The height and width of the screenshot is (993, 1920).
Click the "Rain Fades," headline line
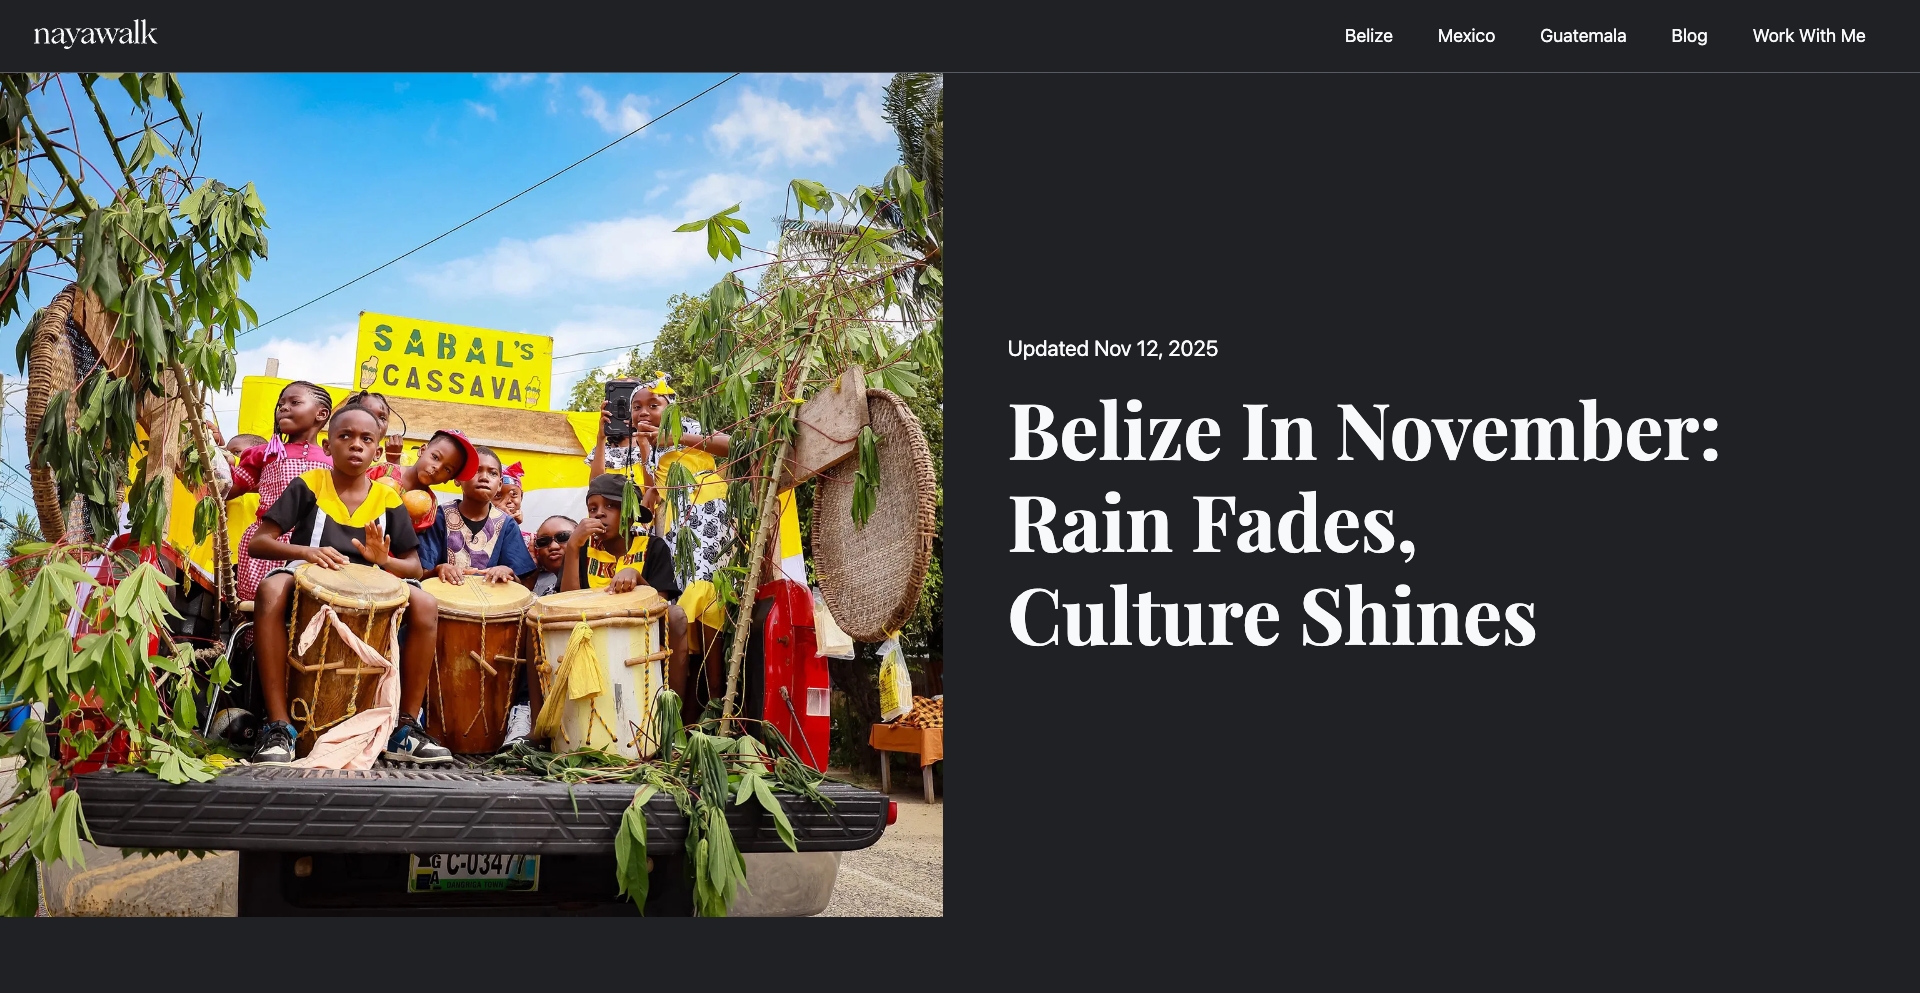click(1212, 523)
